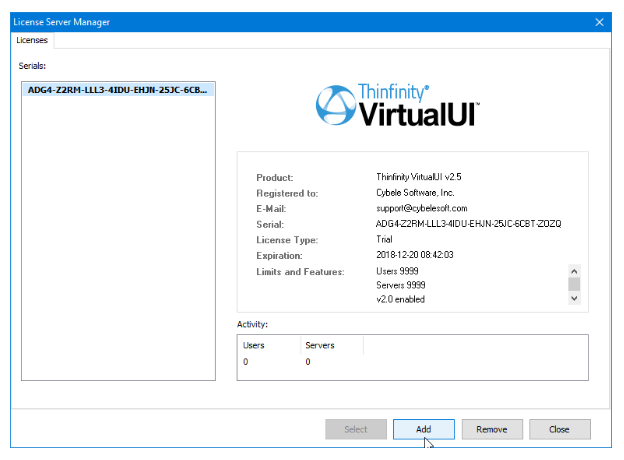This screenshot has height=460, width=624.
Task: Click the expiration date 2018-12-20 08:42:03
Action: click(x=415, y=255)
